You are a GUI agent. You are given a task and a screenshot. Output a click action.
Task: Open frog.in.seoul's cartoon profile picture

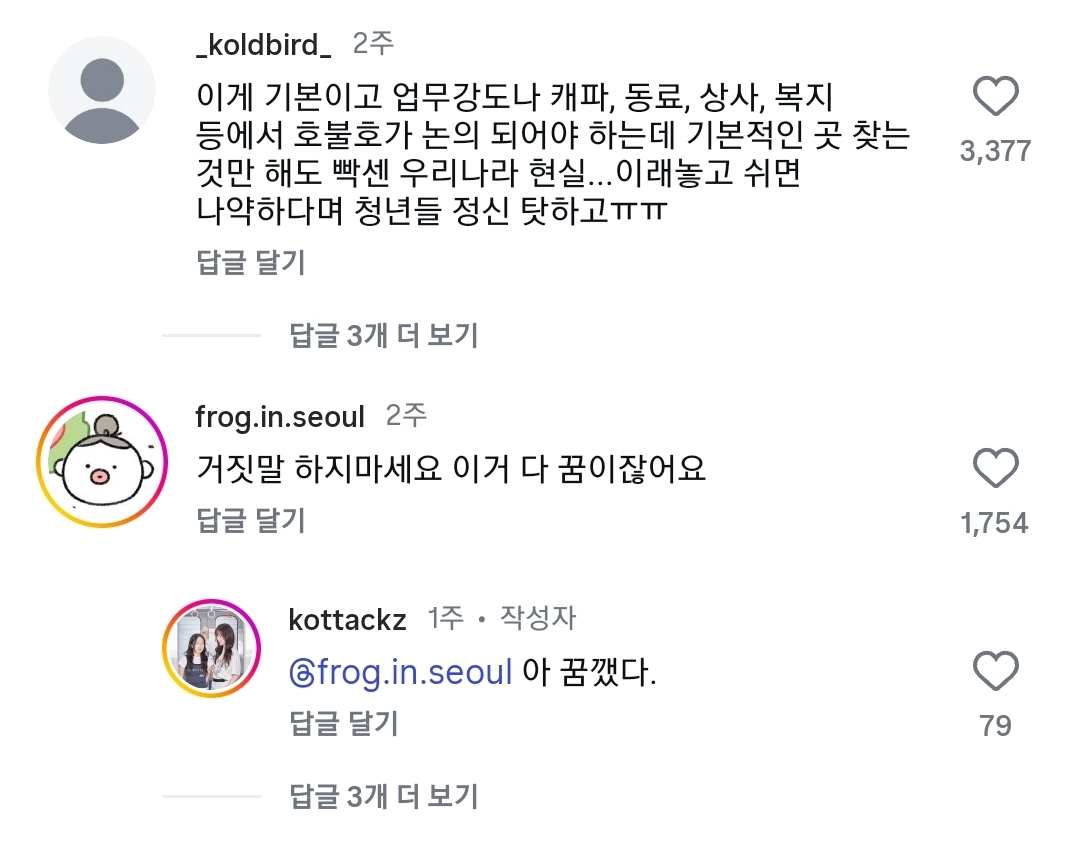(101, 462)
